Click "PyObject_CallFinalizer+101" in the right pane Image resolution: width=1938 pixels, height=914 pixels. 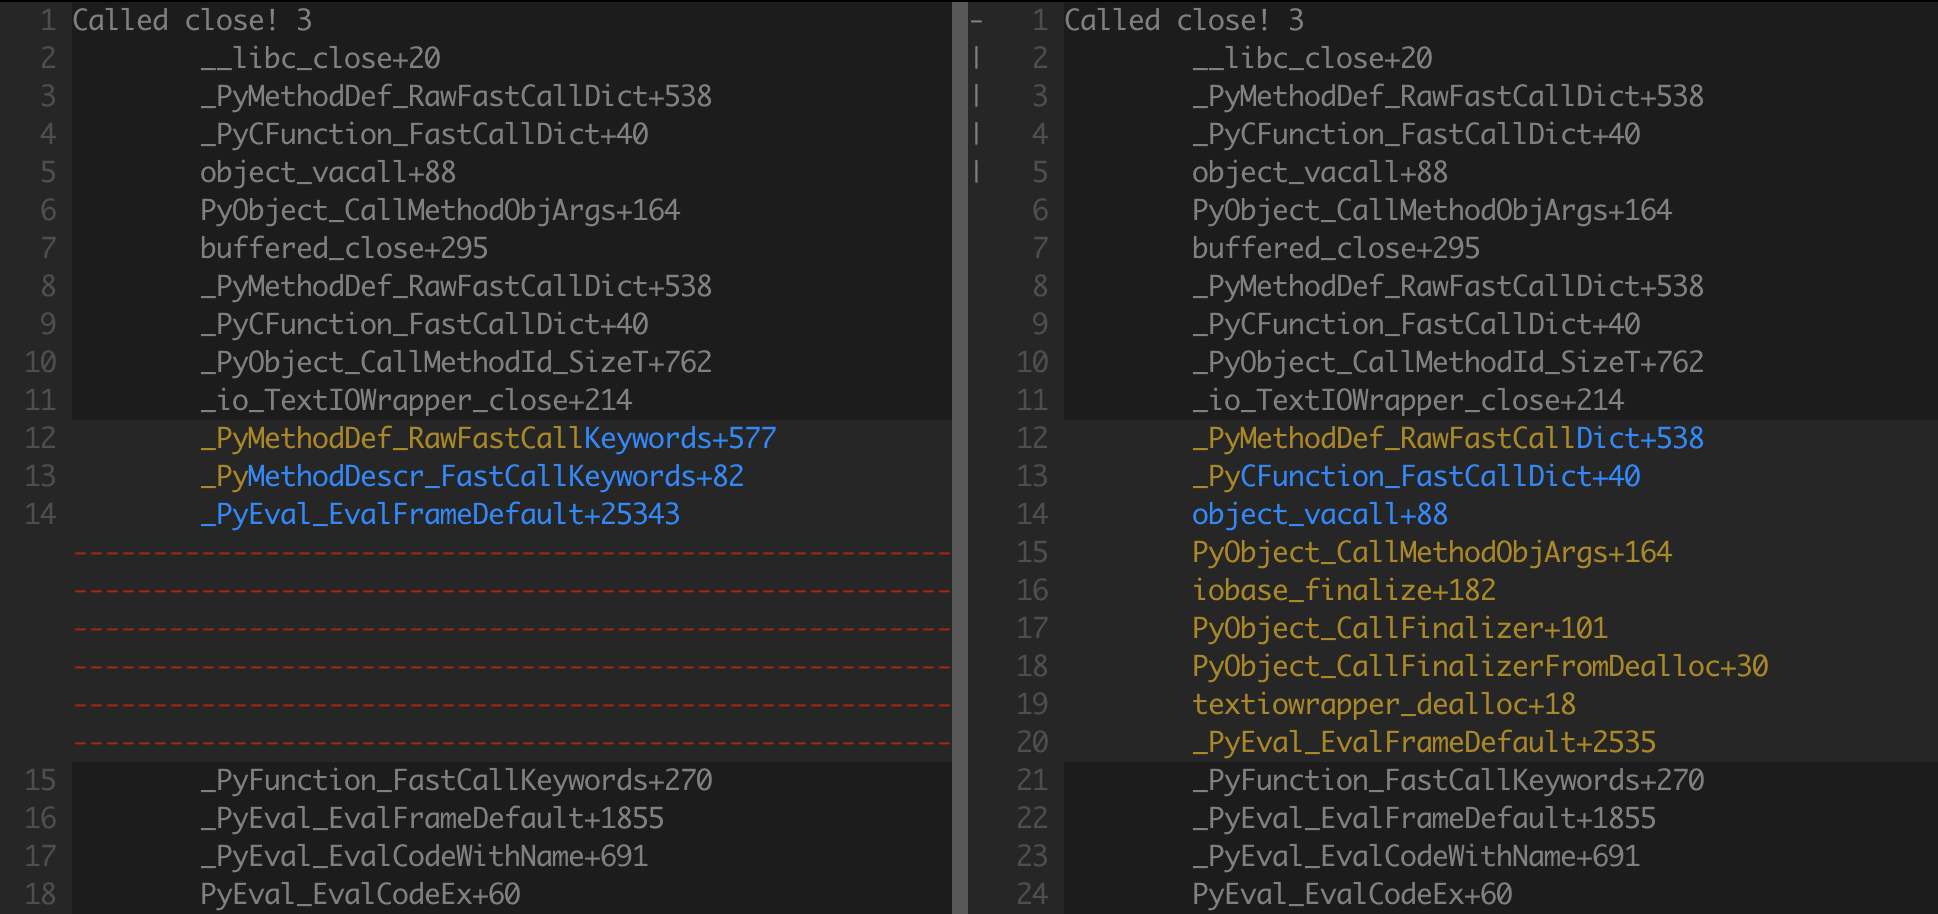(1399, 628)
